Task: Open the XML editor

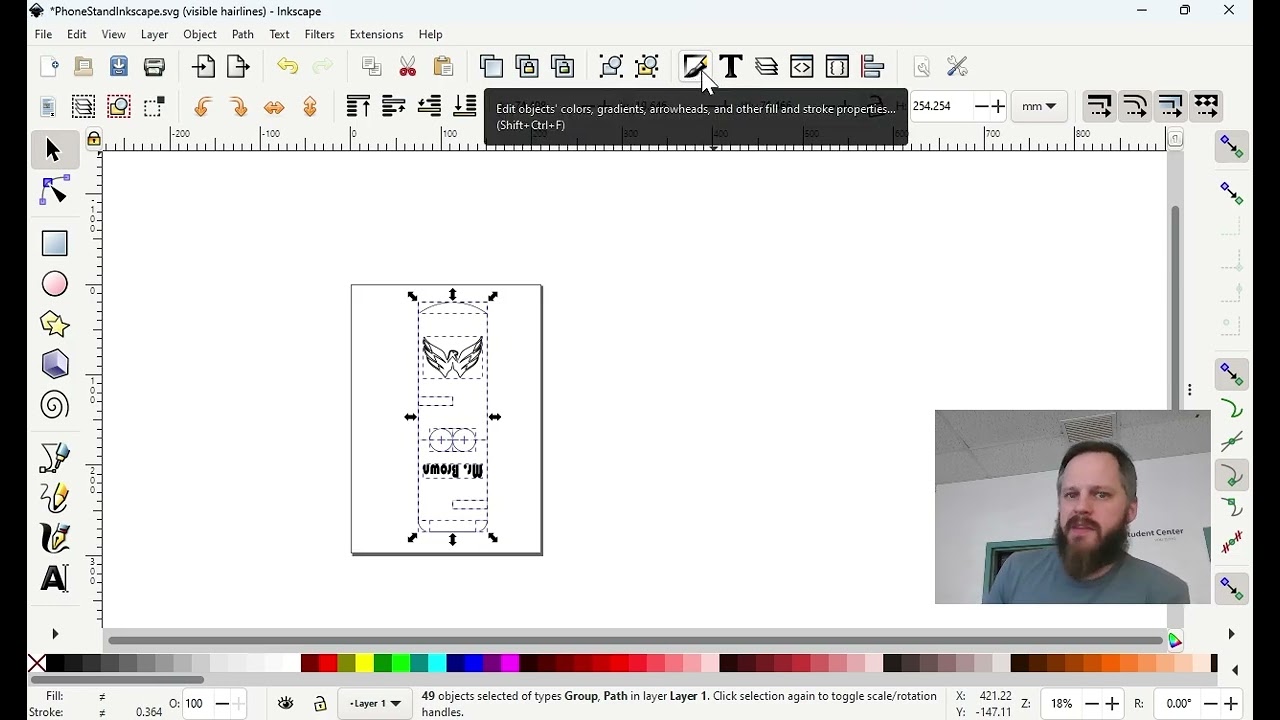Action: (802, 67)
